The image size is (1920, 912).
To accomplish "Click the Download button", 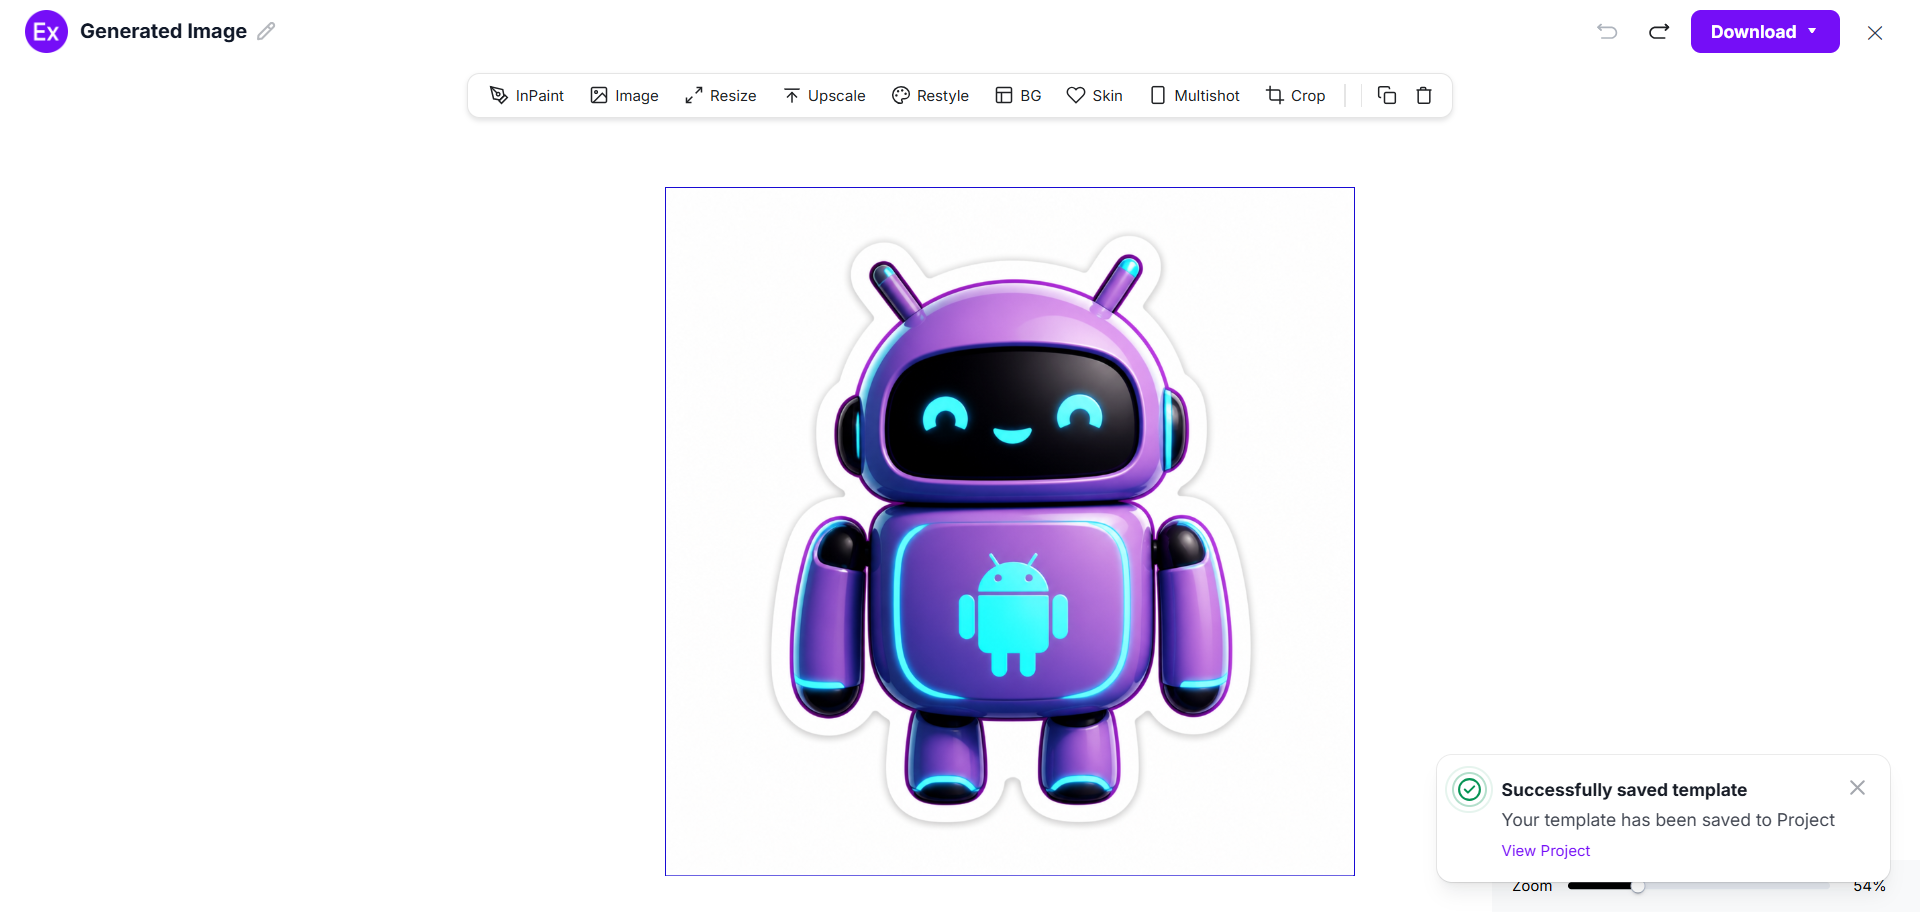I will tap(1765, 32).
